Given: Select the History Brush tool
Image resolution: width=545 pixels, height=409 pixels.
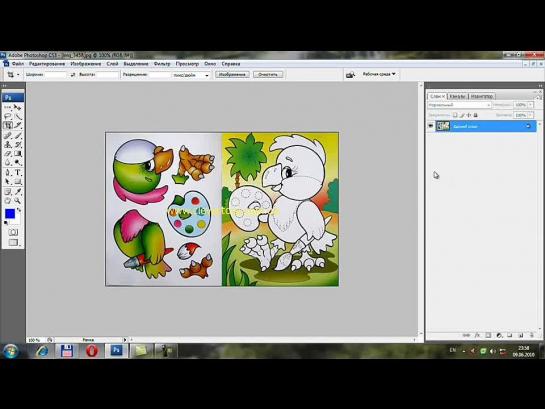Looking at the screenshot, I should click(18, 145).
